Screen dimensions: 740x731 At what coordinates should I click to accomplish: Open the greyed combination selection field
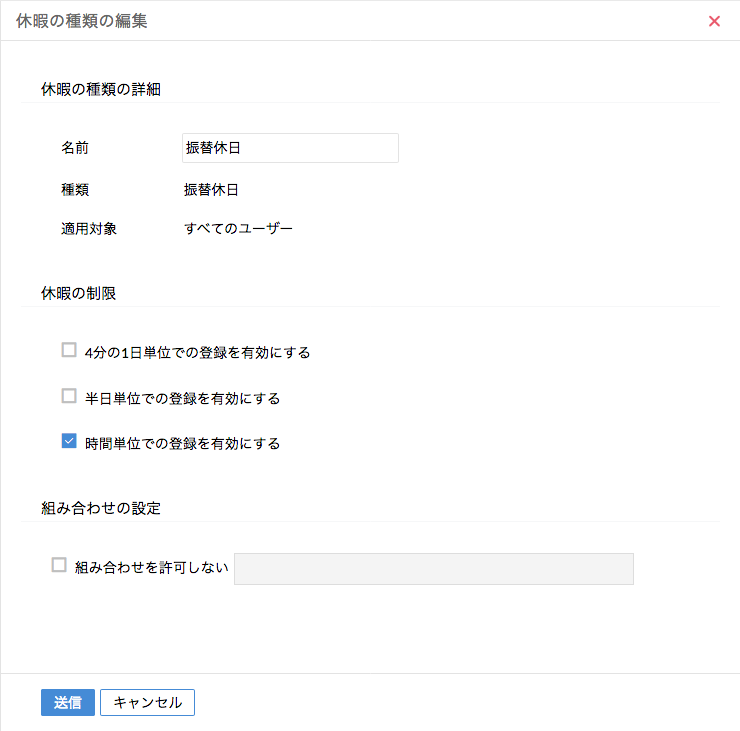[433, 568]
